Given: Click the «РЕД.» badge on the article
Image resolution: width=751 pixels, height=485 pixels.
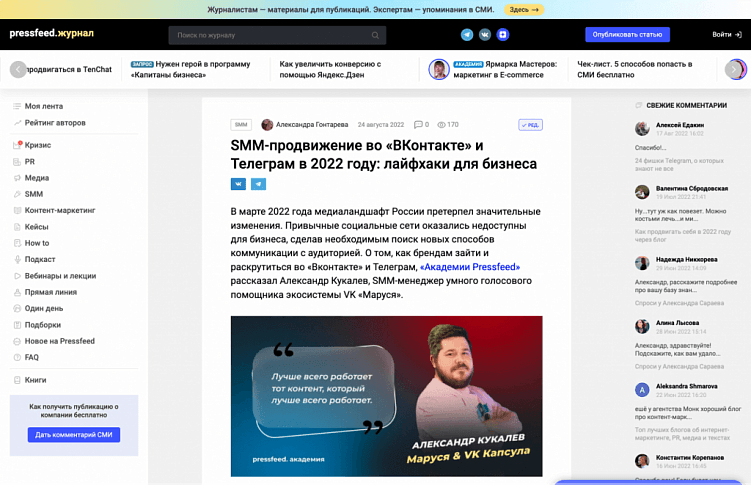Looking at the screenshot, I should pyautogui.click(x=530, y=125).
